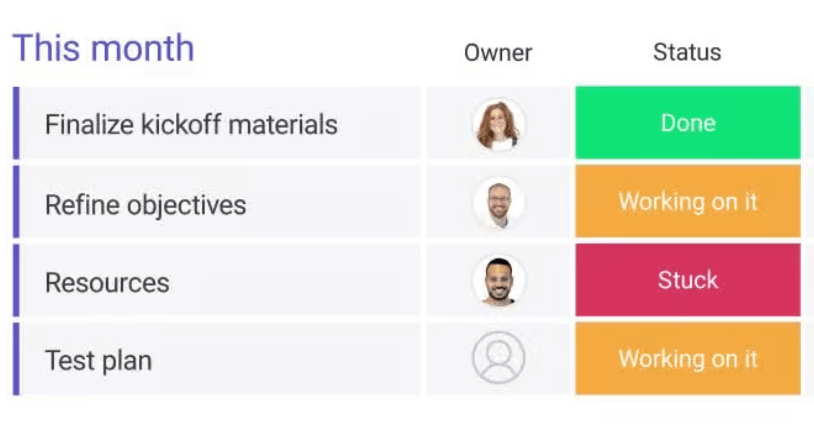Image resolution: width=814 pixels, height=440 pixels.
Task: Click purple bar beside Refine objectives
Action: pyautogui.click(x=16, y=203)
